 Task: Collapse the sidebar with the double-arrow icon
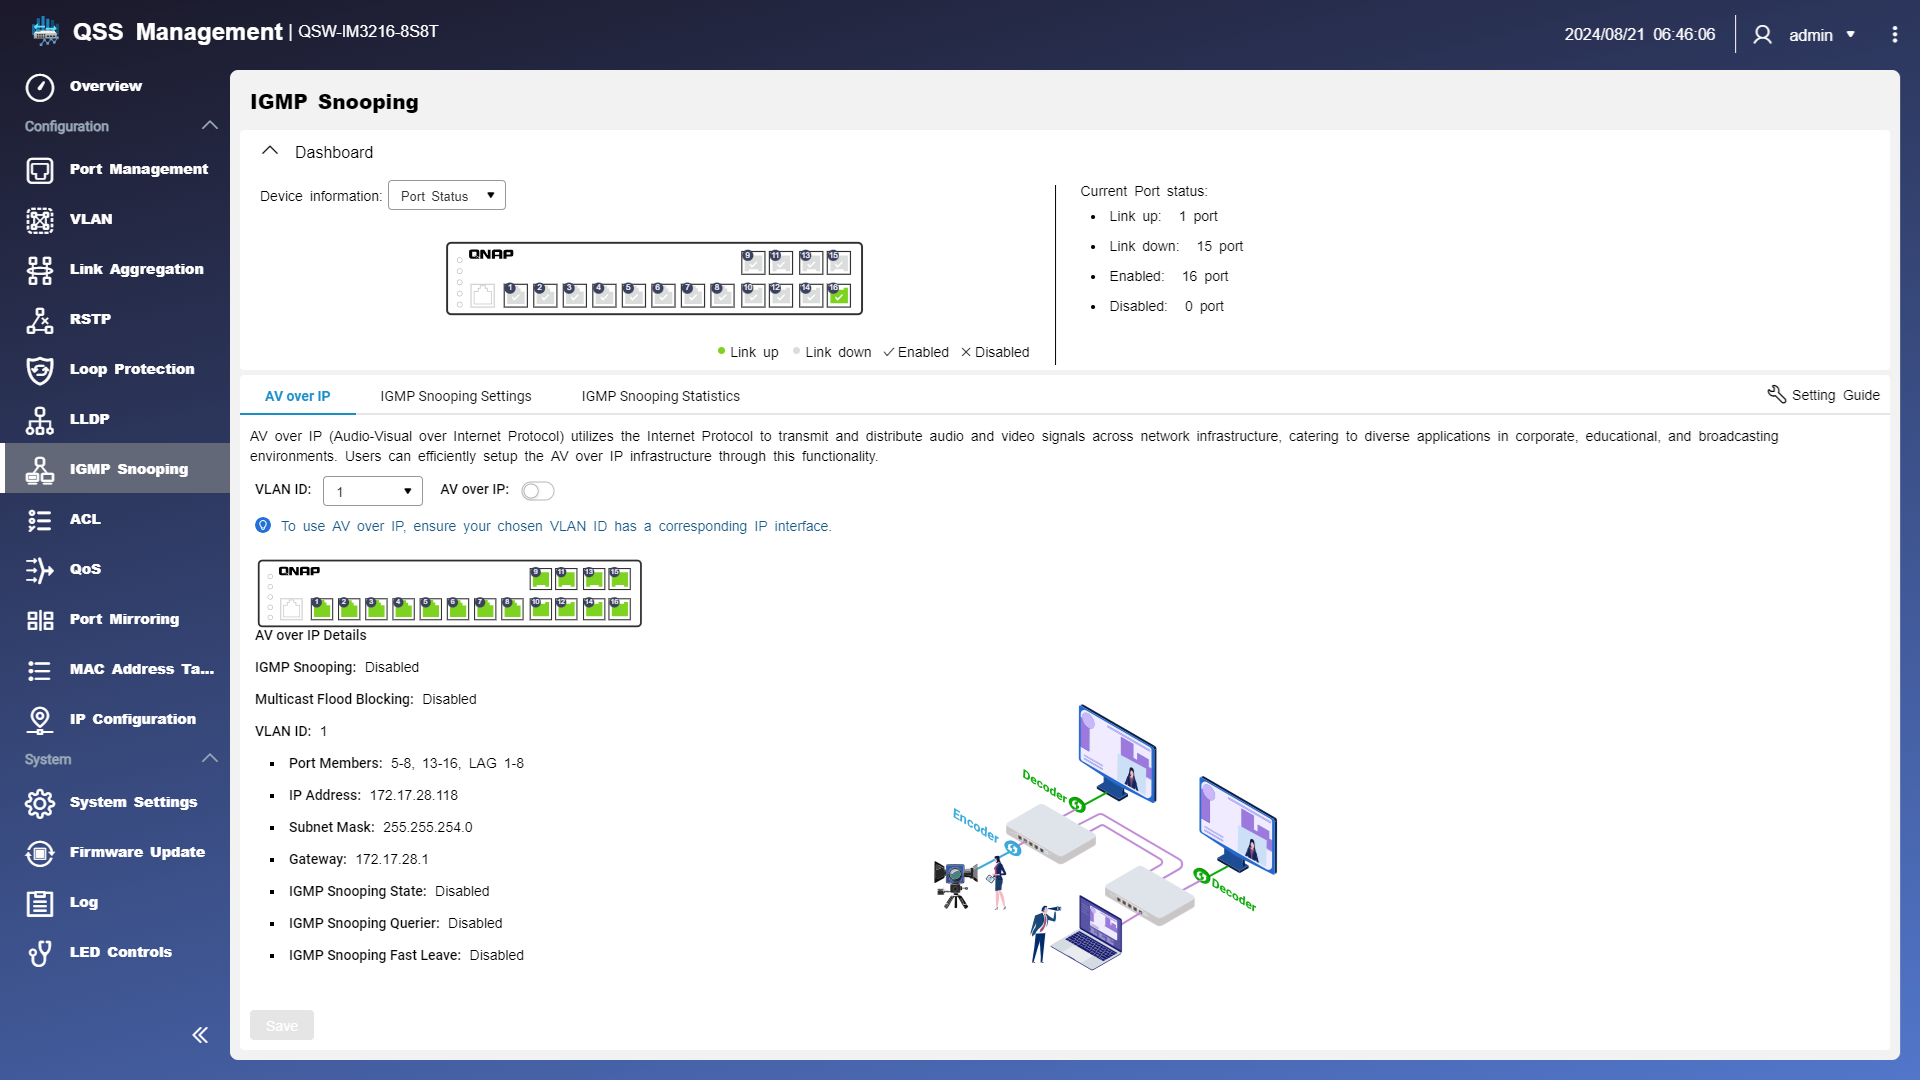coord(200,1035)
